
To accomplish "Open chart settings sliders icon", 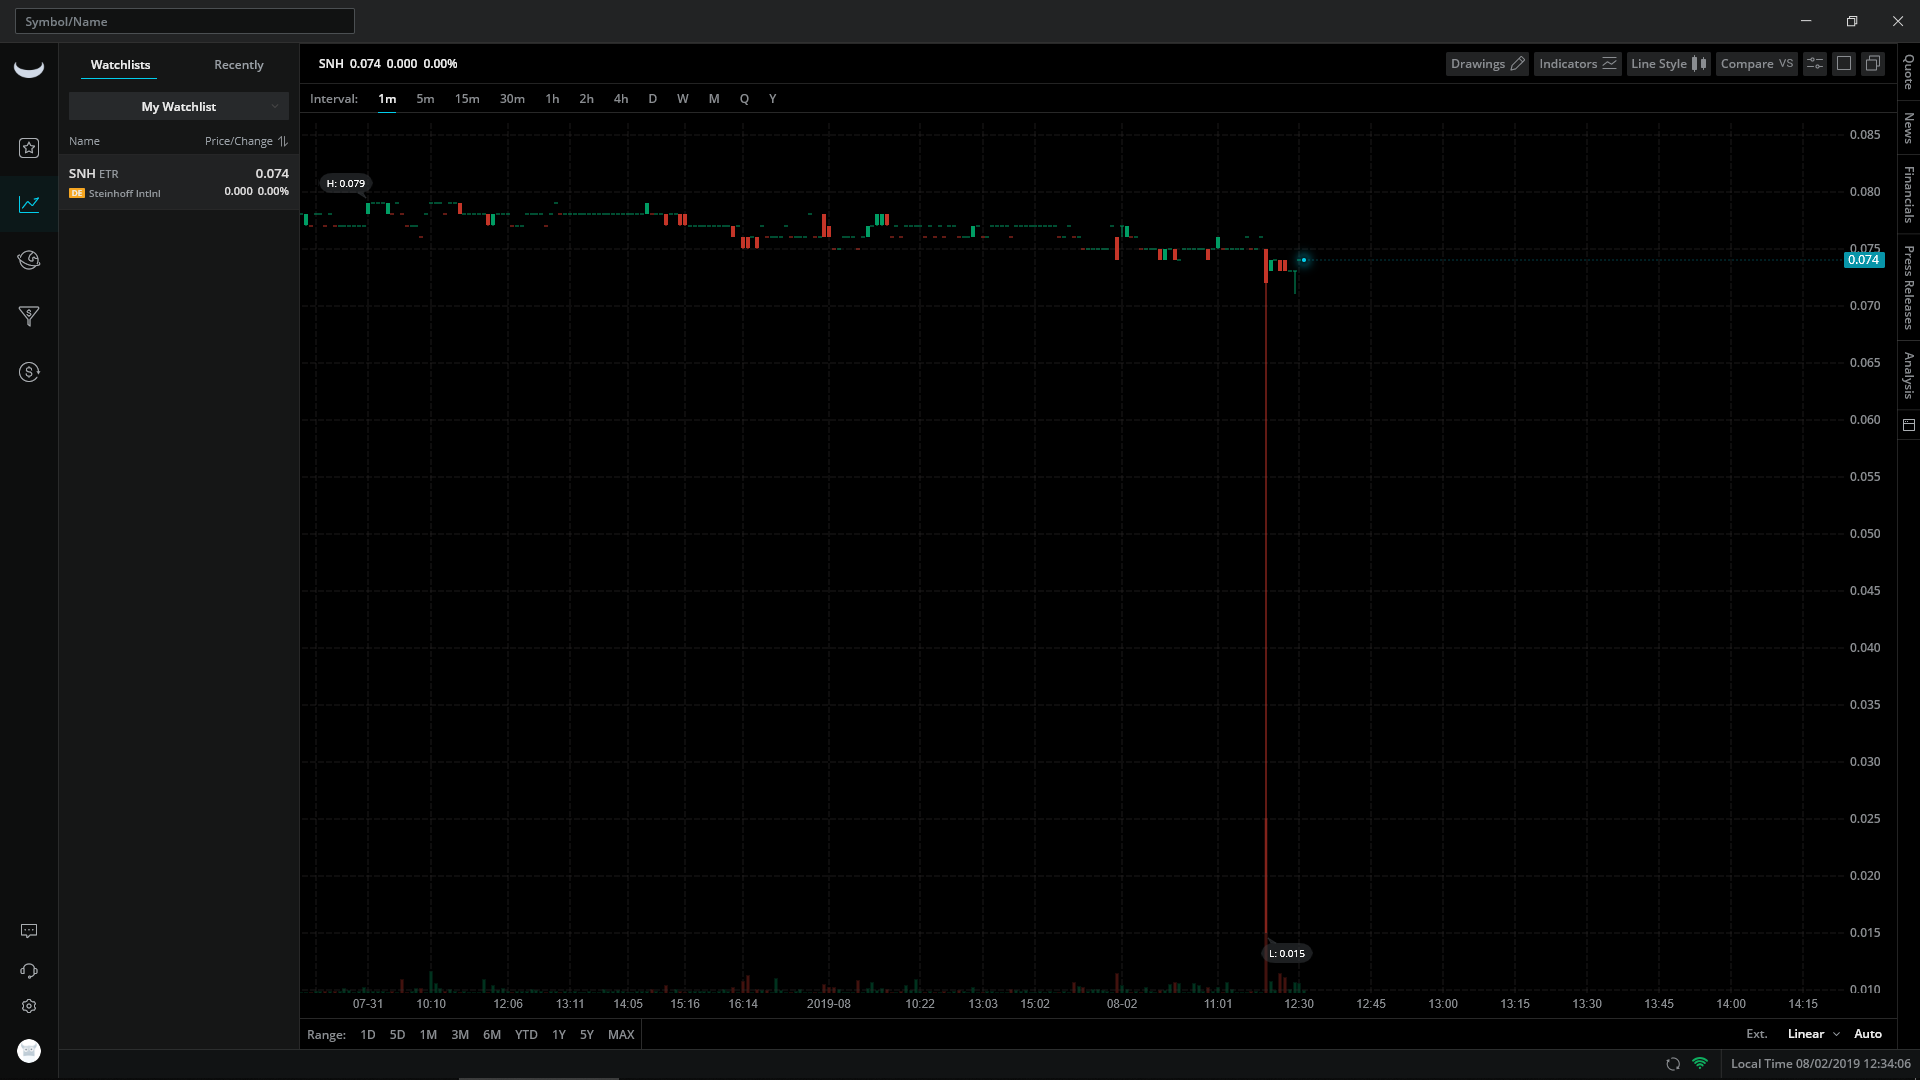I will pos(1815,64).
